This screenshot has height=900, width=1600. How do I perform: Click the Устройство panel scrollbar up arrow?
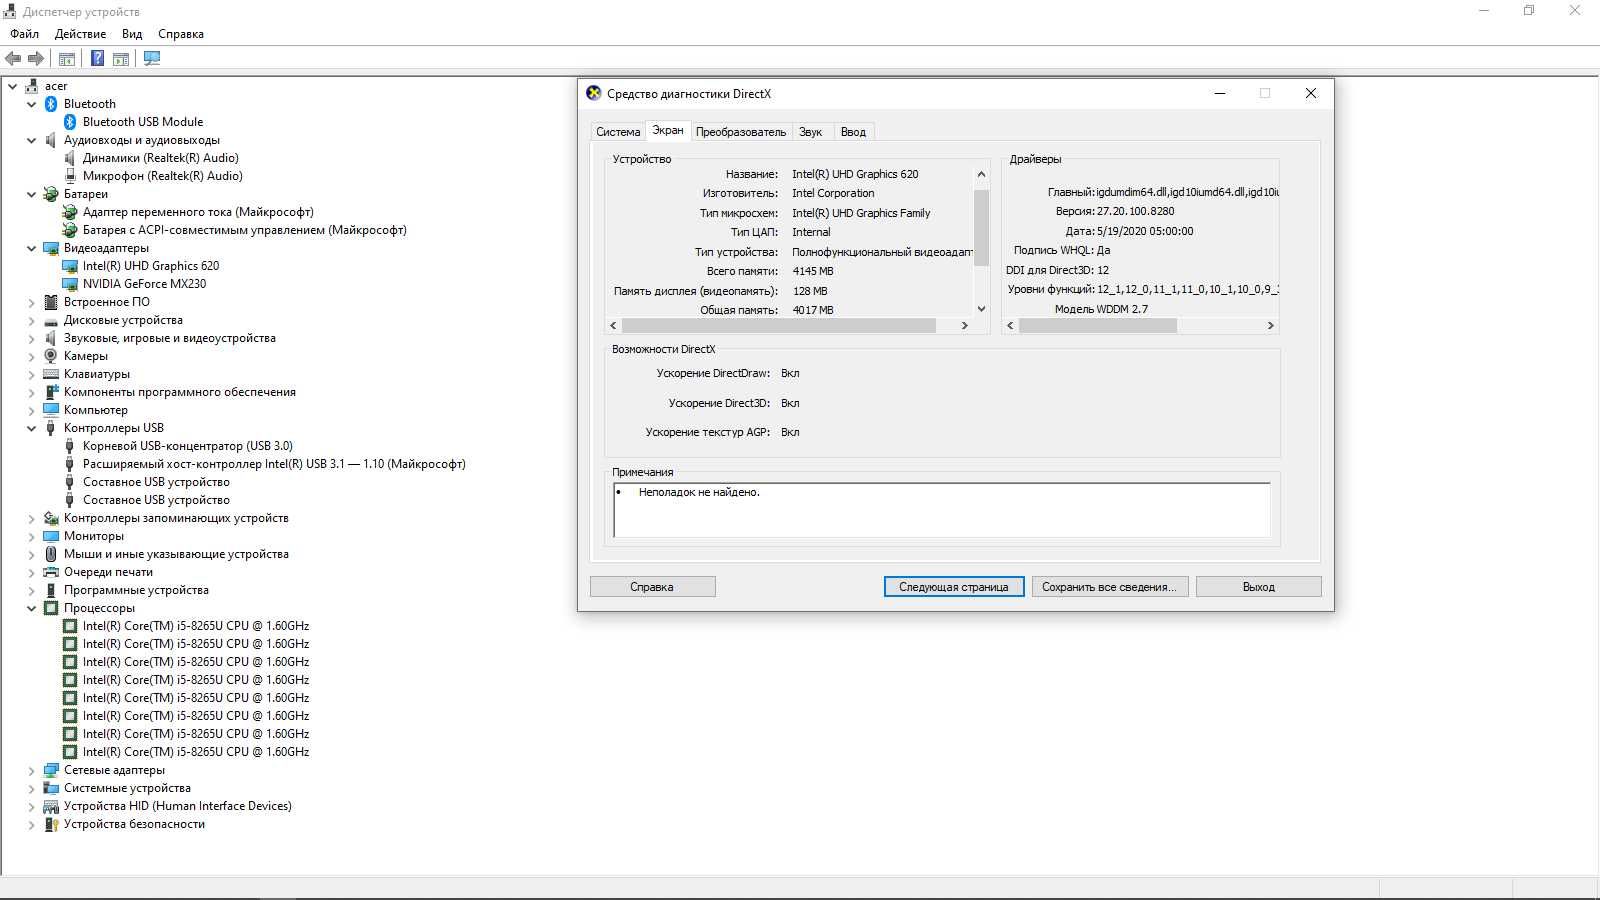point(981,174)
